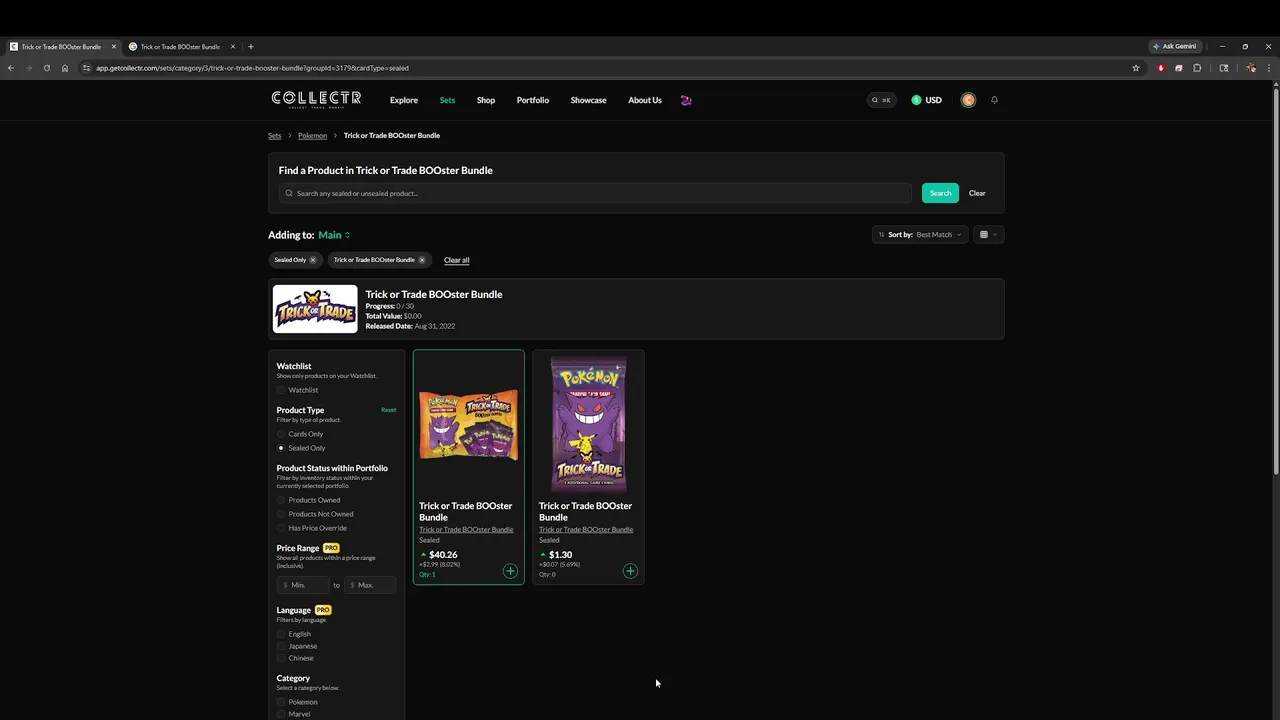The image size is (1280, 720).
Task: Go to the Sets section
Action: point(447,100)
